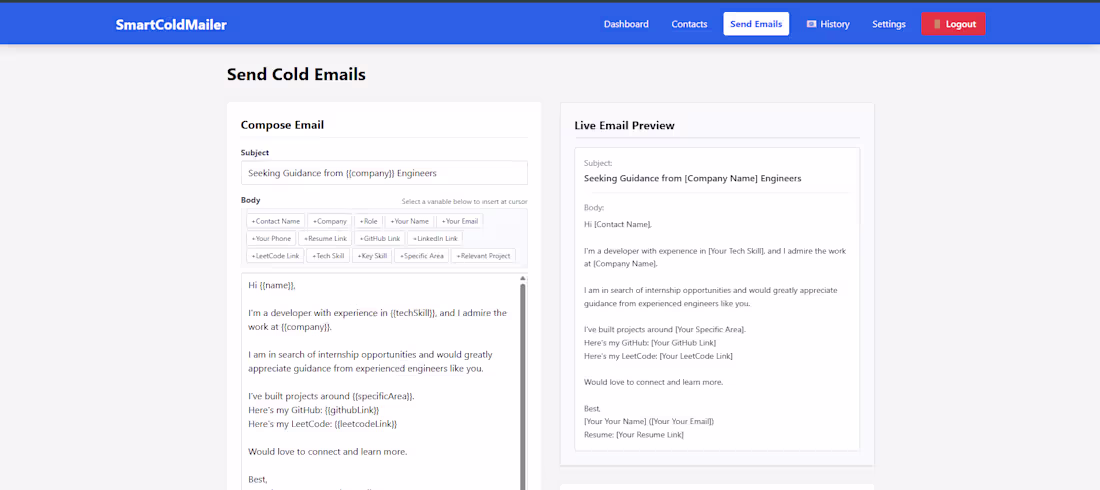
Task: Click body line 'Hi {{name}},' in editor
Action: click(x=272, y=286)
